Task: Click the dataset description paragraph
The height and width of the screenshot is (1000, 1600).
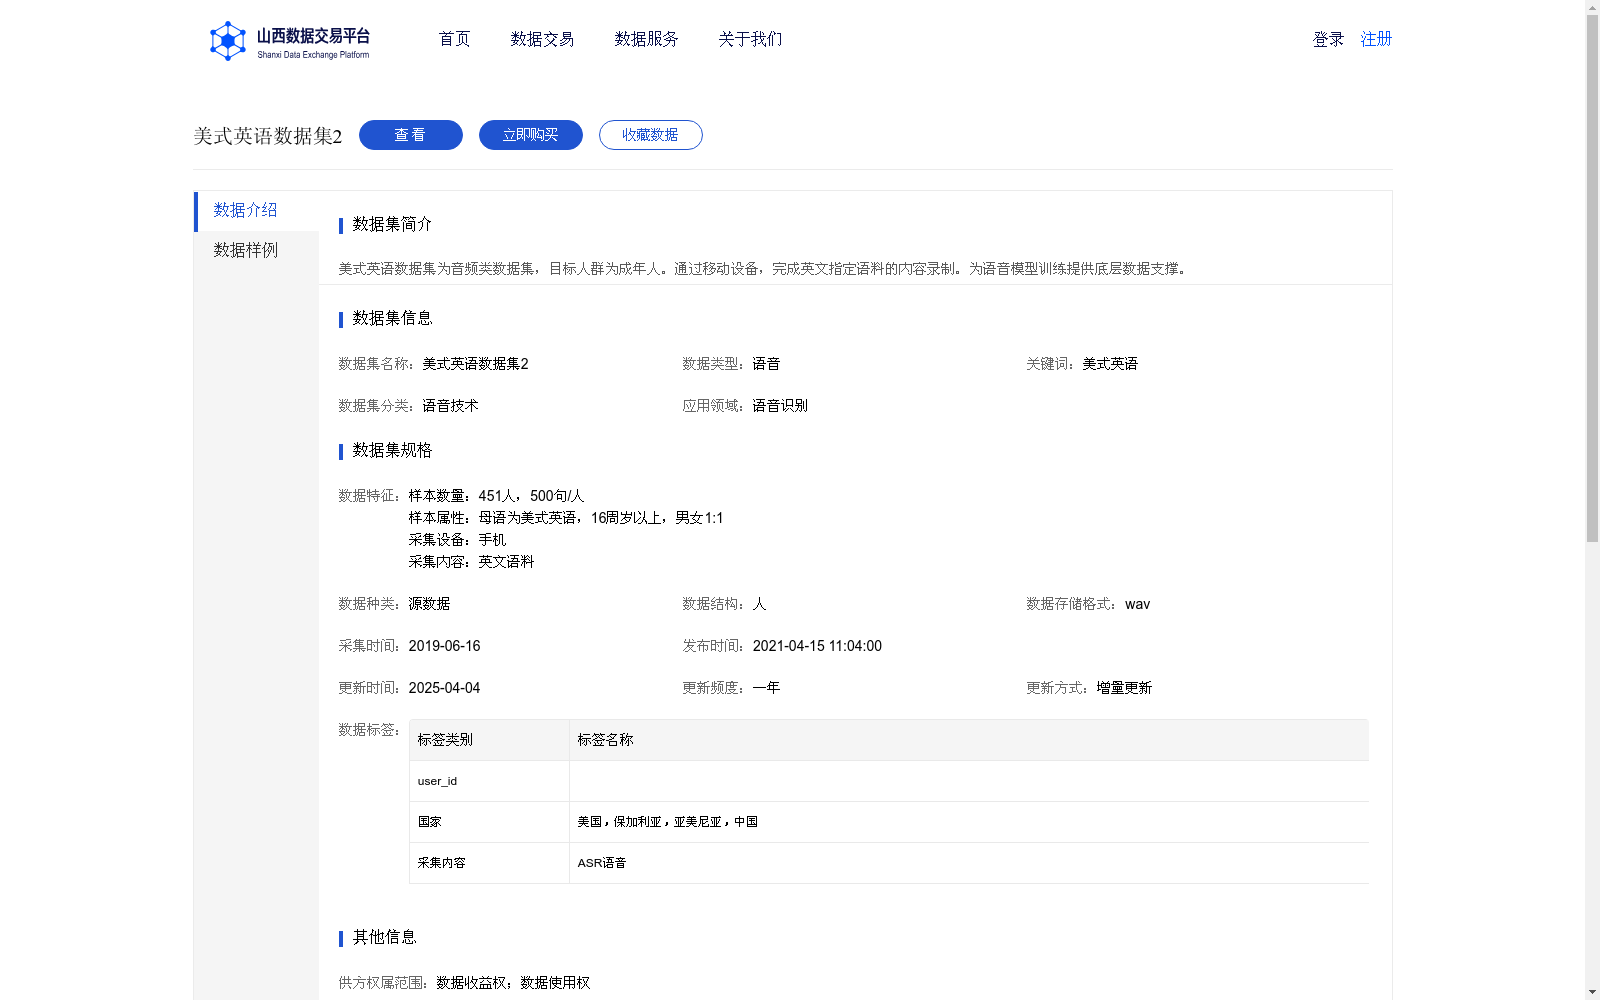Action: click(x=765, y=269)
